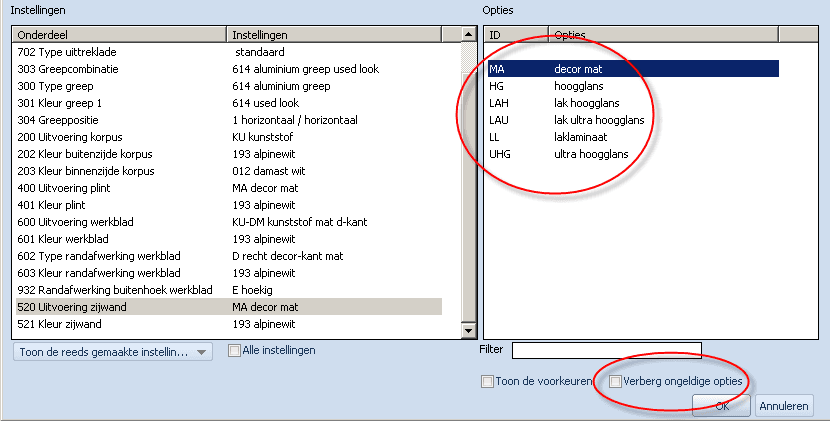The image size is (830, 421).
Task: Confirm with the OK button
Action: tap(721, 406)
